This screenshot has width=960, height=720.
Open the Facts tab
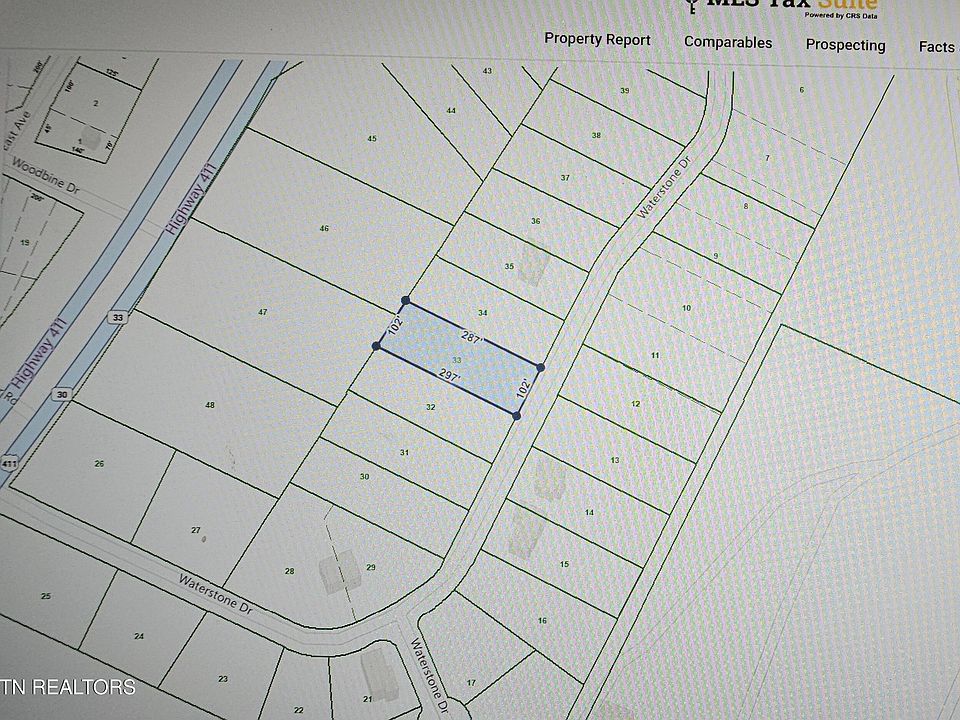[x=937, y=47]
